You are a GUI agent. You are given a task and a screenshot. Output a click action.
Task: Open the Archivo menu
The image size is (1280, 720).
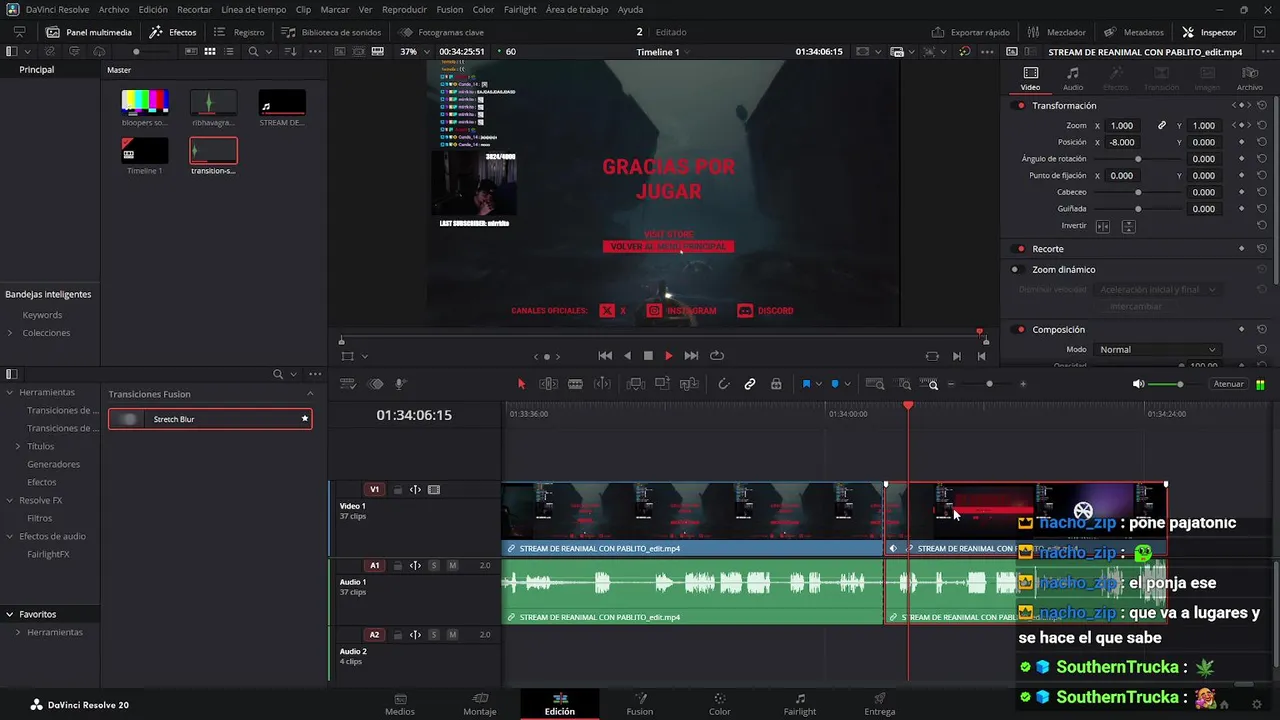(x=114, y=9)
